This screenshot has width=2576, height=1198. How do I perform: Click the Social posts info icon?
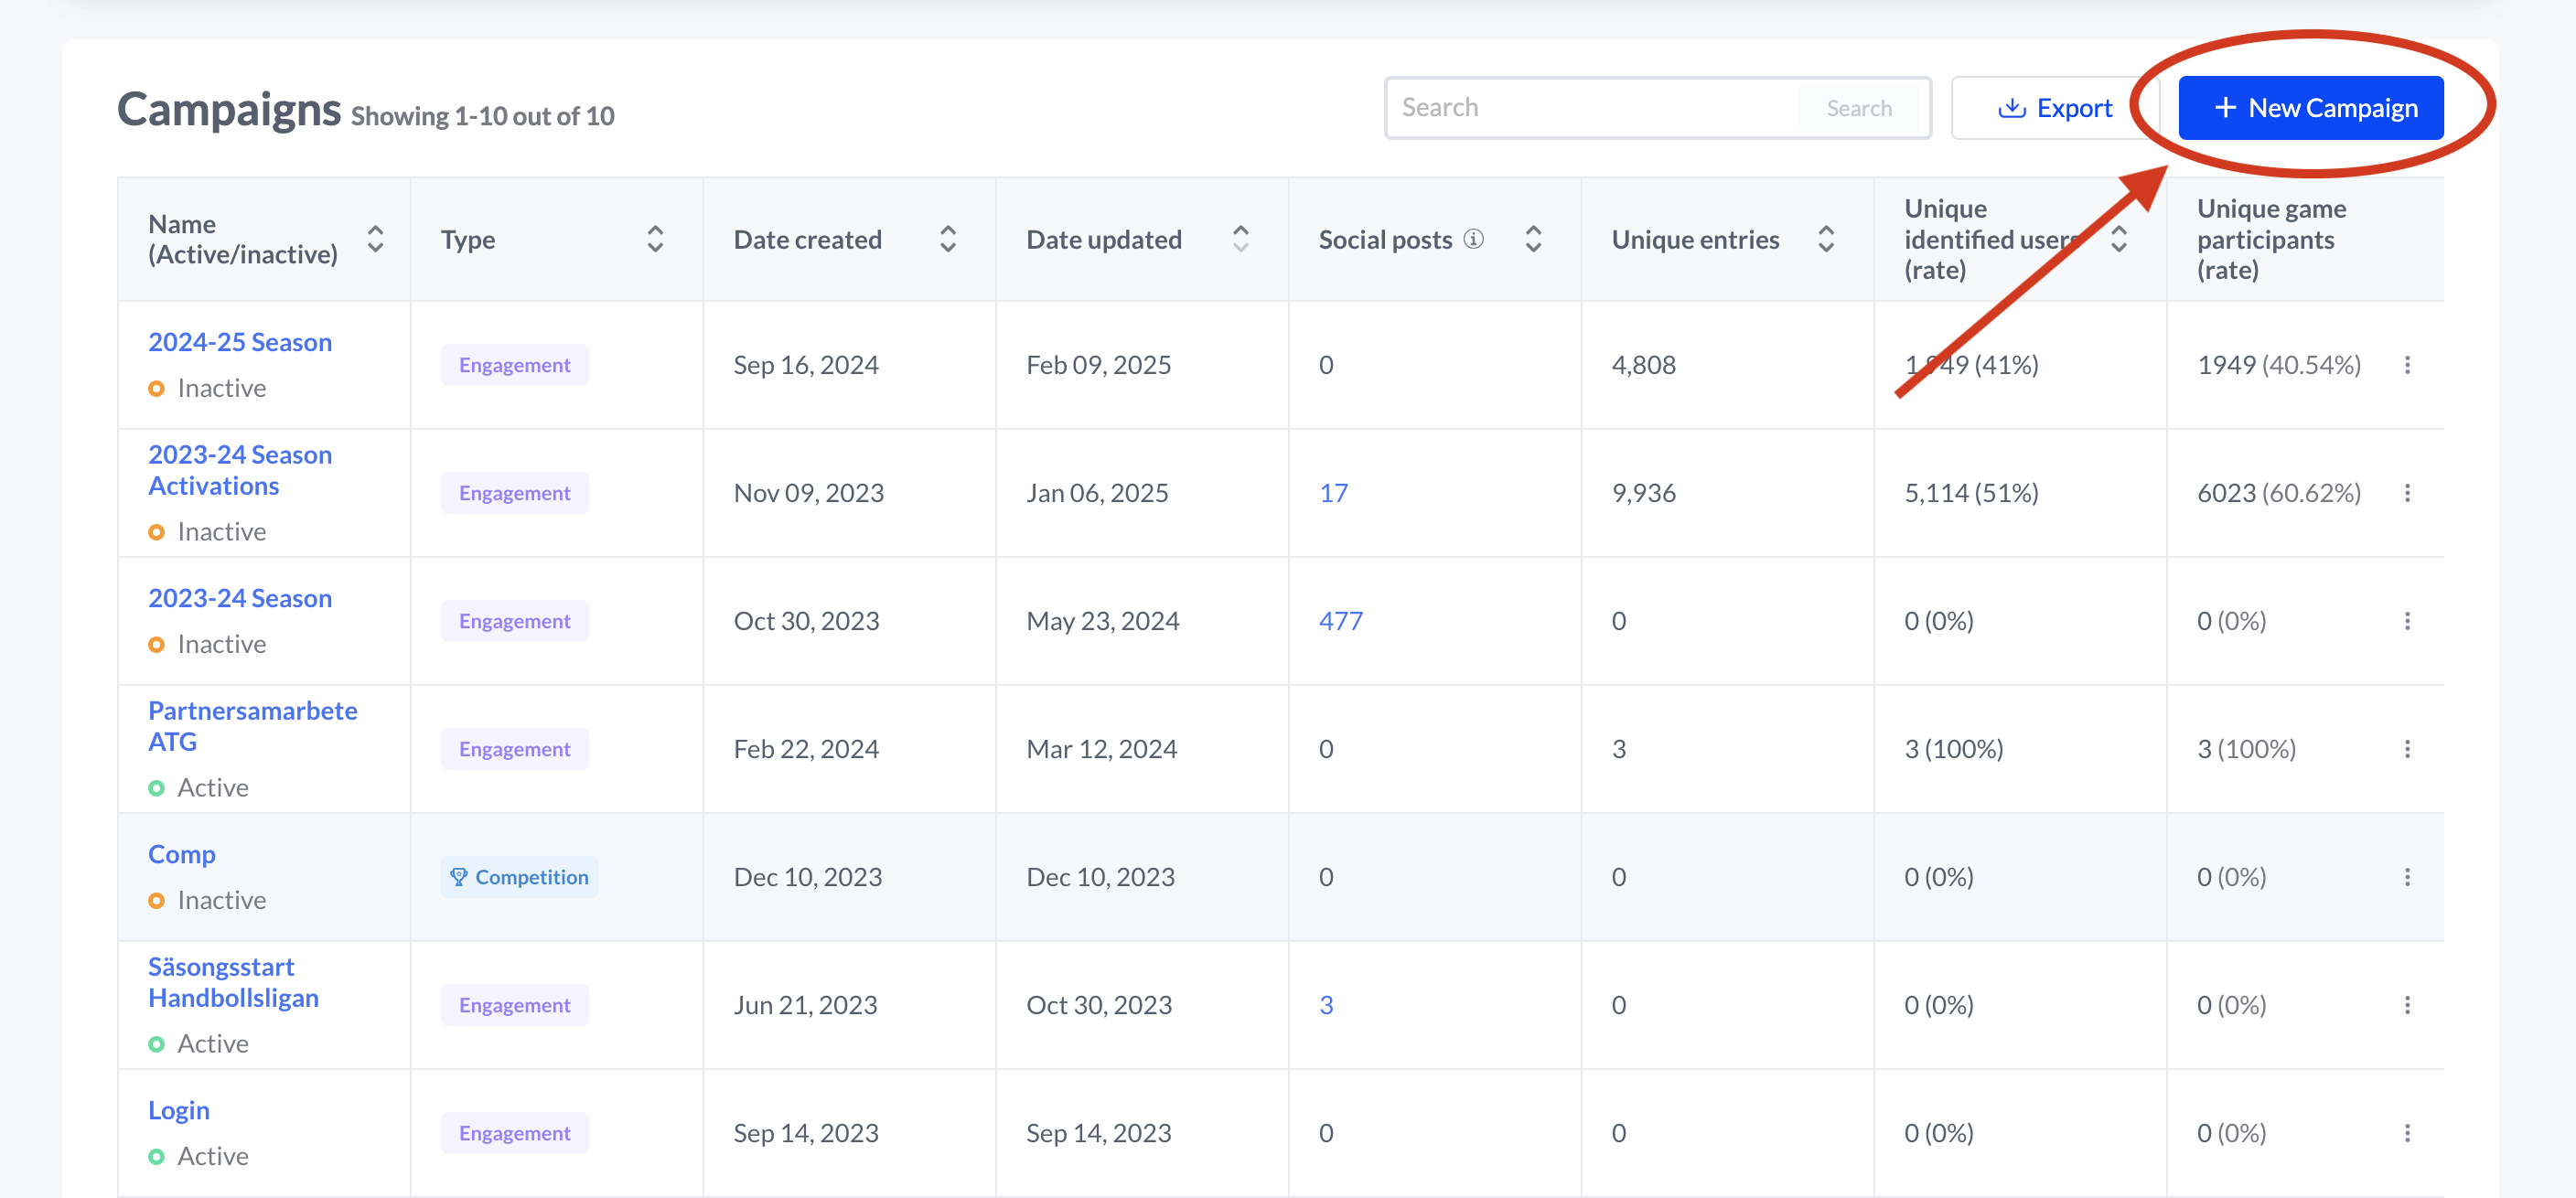(x=1473, y=239)
